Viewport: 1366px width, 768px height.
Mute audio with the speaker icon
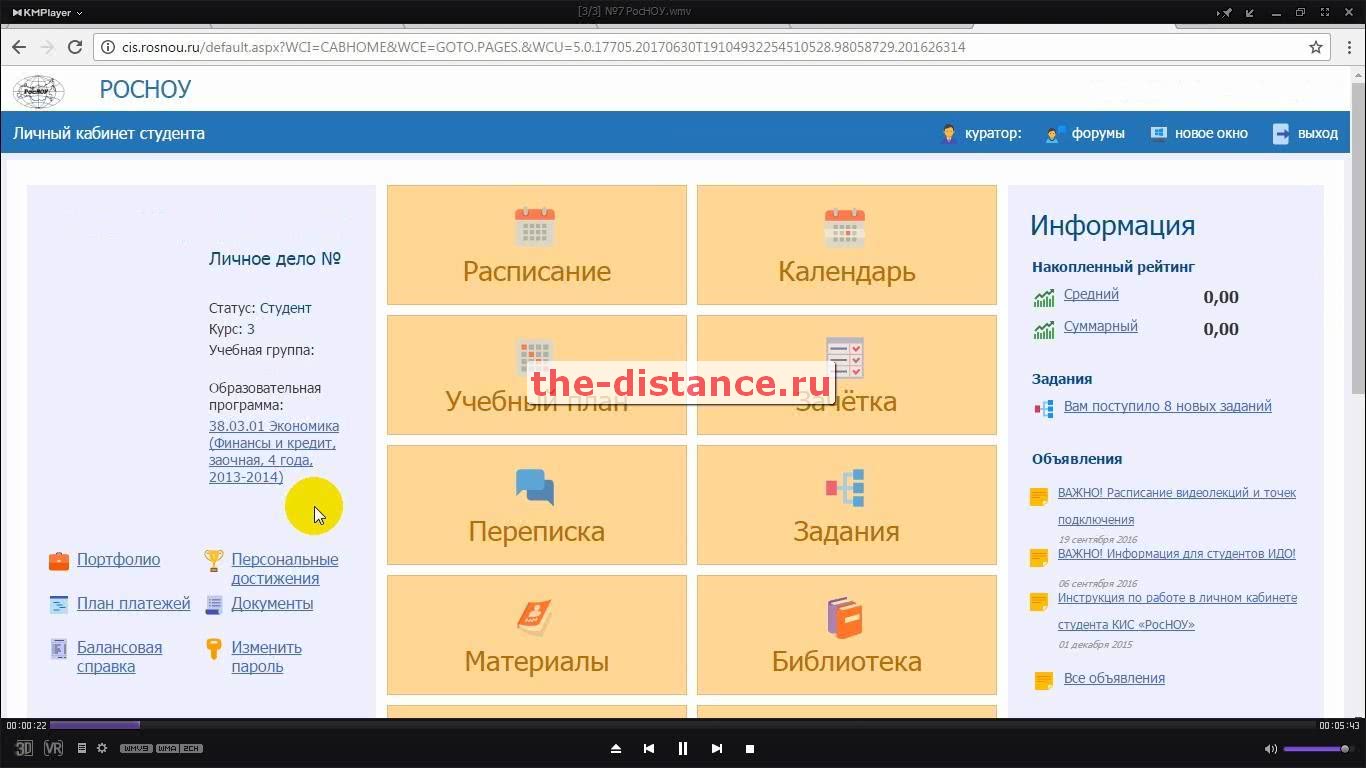point(1270,748)
